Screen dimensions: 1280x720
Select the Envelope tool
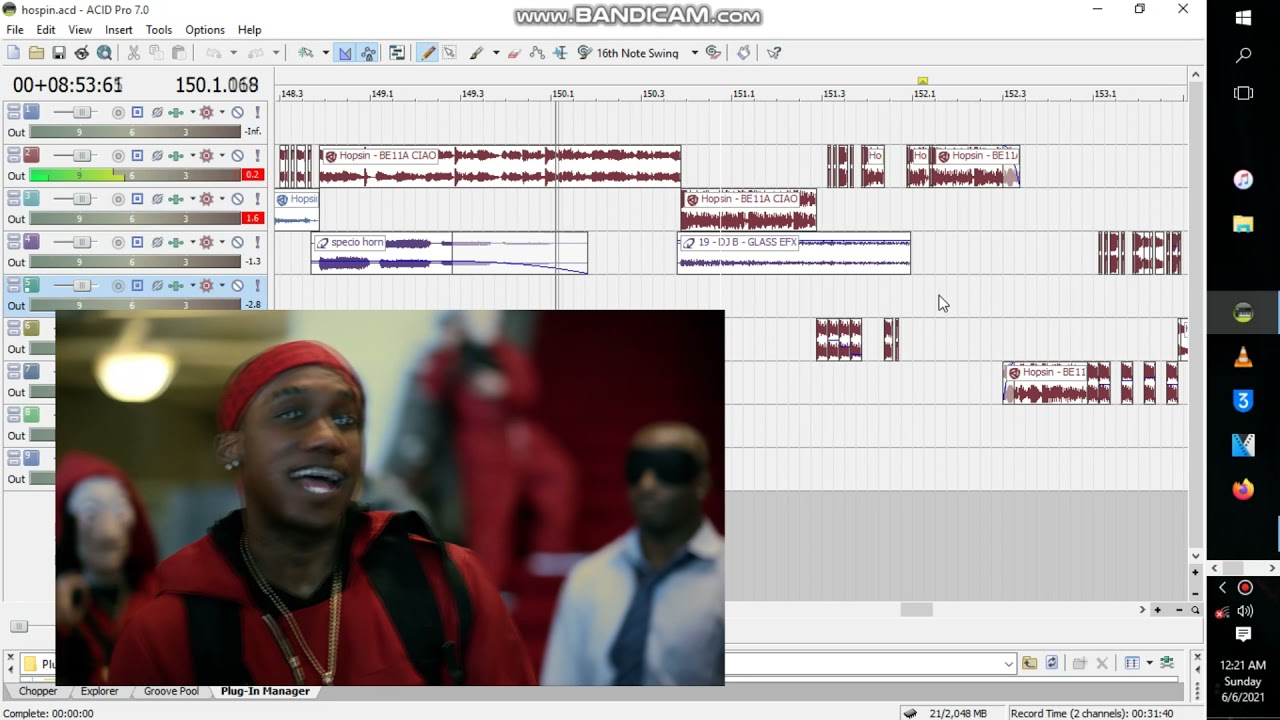coord(537,53)
